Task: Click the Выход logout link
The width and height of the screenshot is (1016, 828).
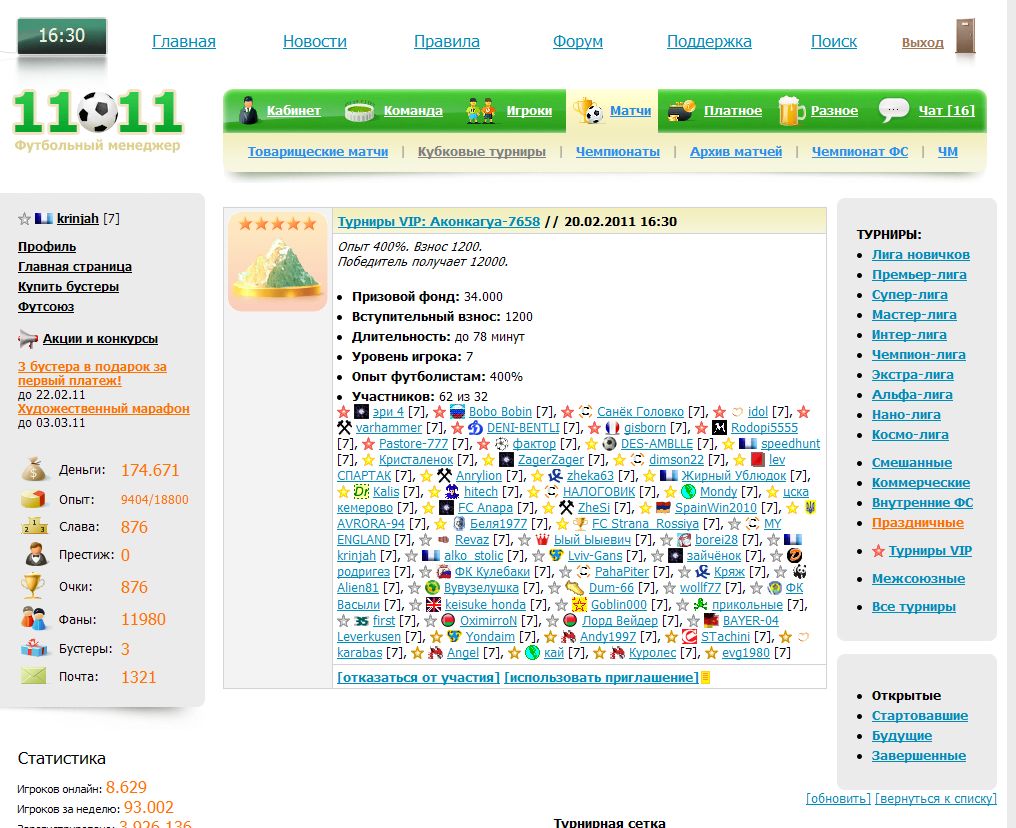Action: click(x=922, y=43)
